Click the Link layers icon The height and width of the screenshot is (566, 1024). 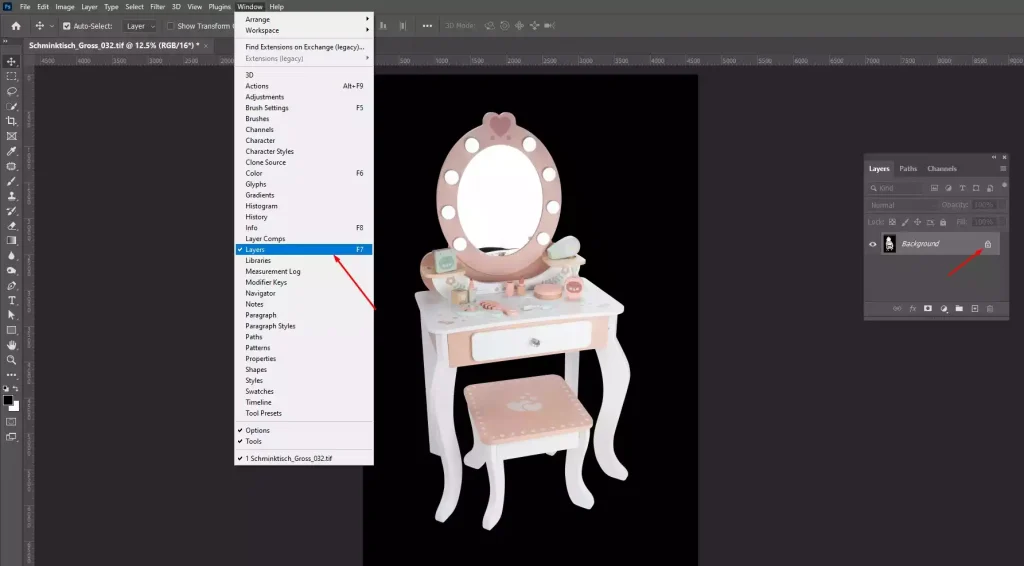(x=897, y=309)
